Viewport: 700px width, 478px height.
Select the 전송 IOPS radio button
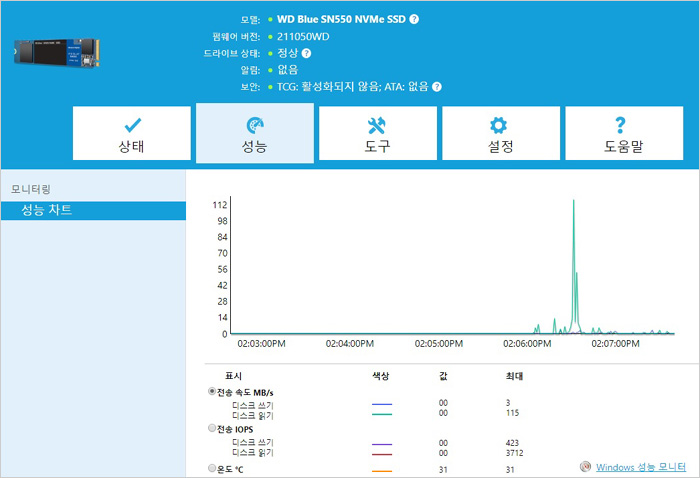[x=212, y=428]
